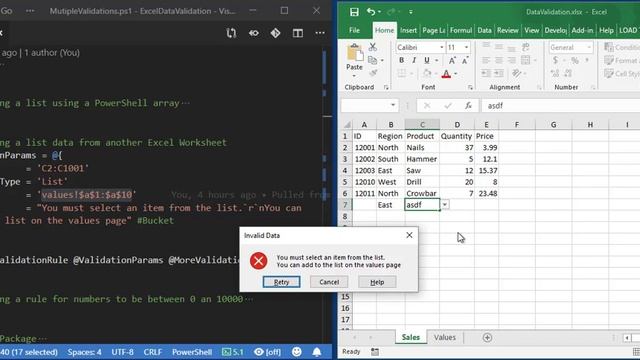Click the Format as Table icon

pos(609,60)
